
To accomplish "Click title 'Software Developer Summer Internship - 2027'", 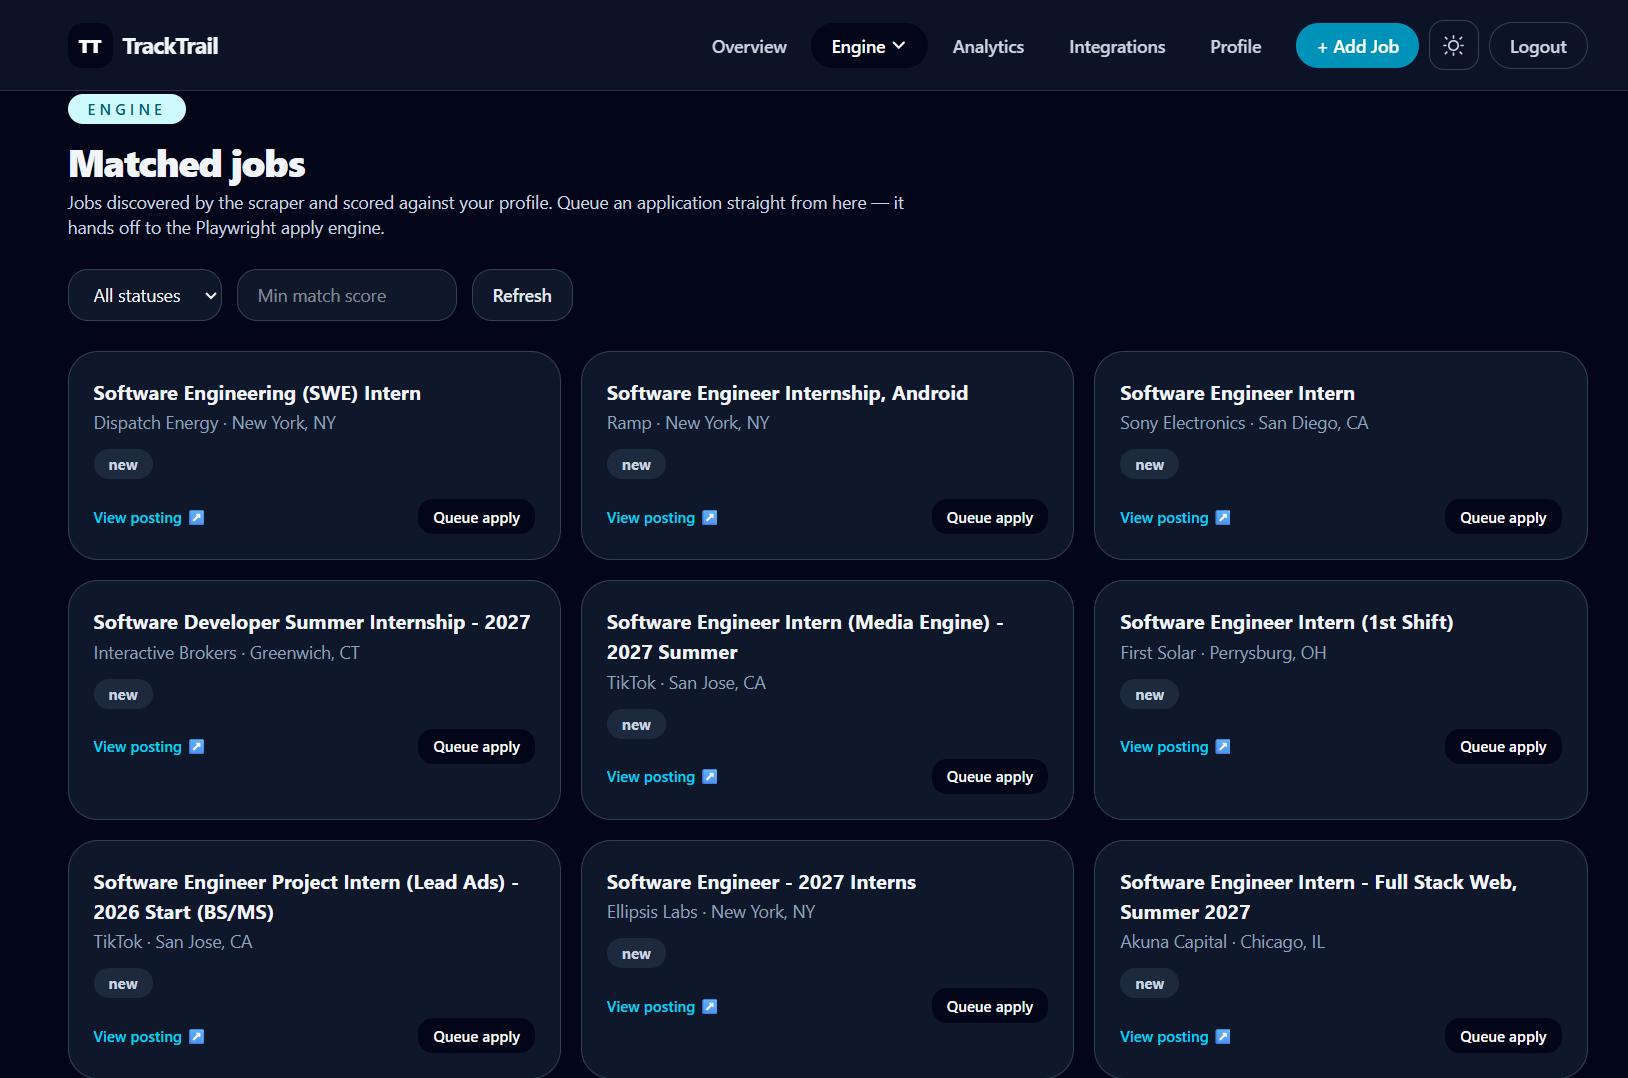I will click(x=312, y=622).
